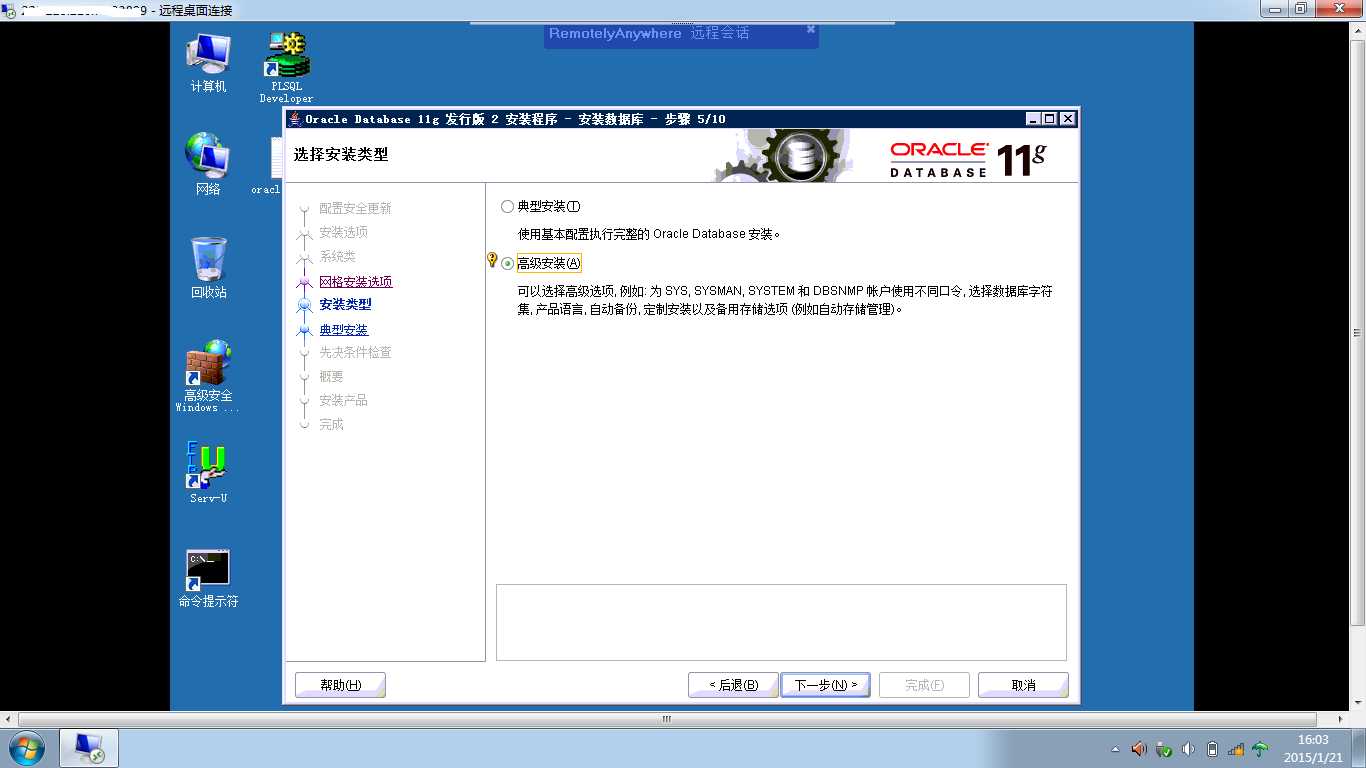Viewport: 1366px width, 768px height.
Task: Click the 安装选项 step
Action: tap(344, 232)
